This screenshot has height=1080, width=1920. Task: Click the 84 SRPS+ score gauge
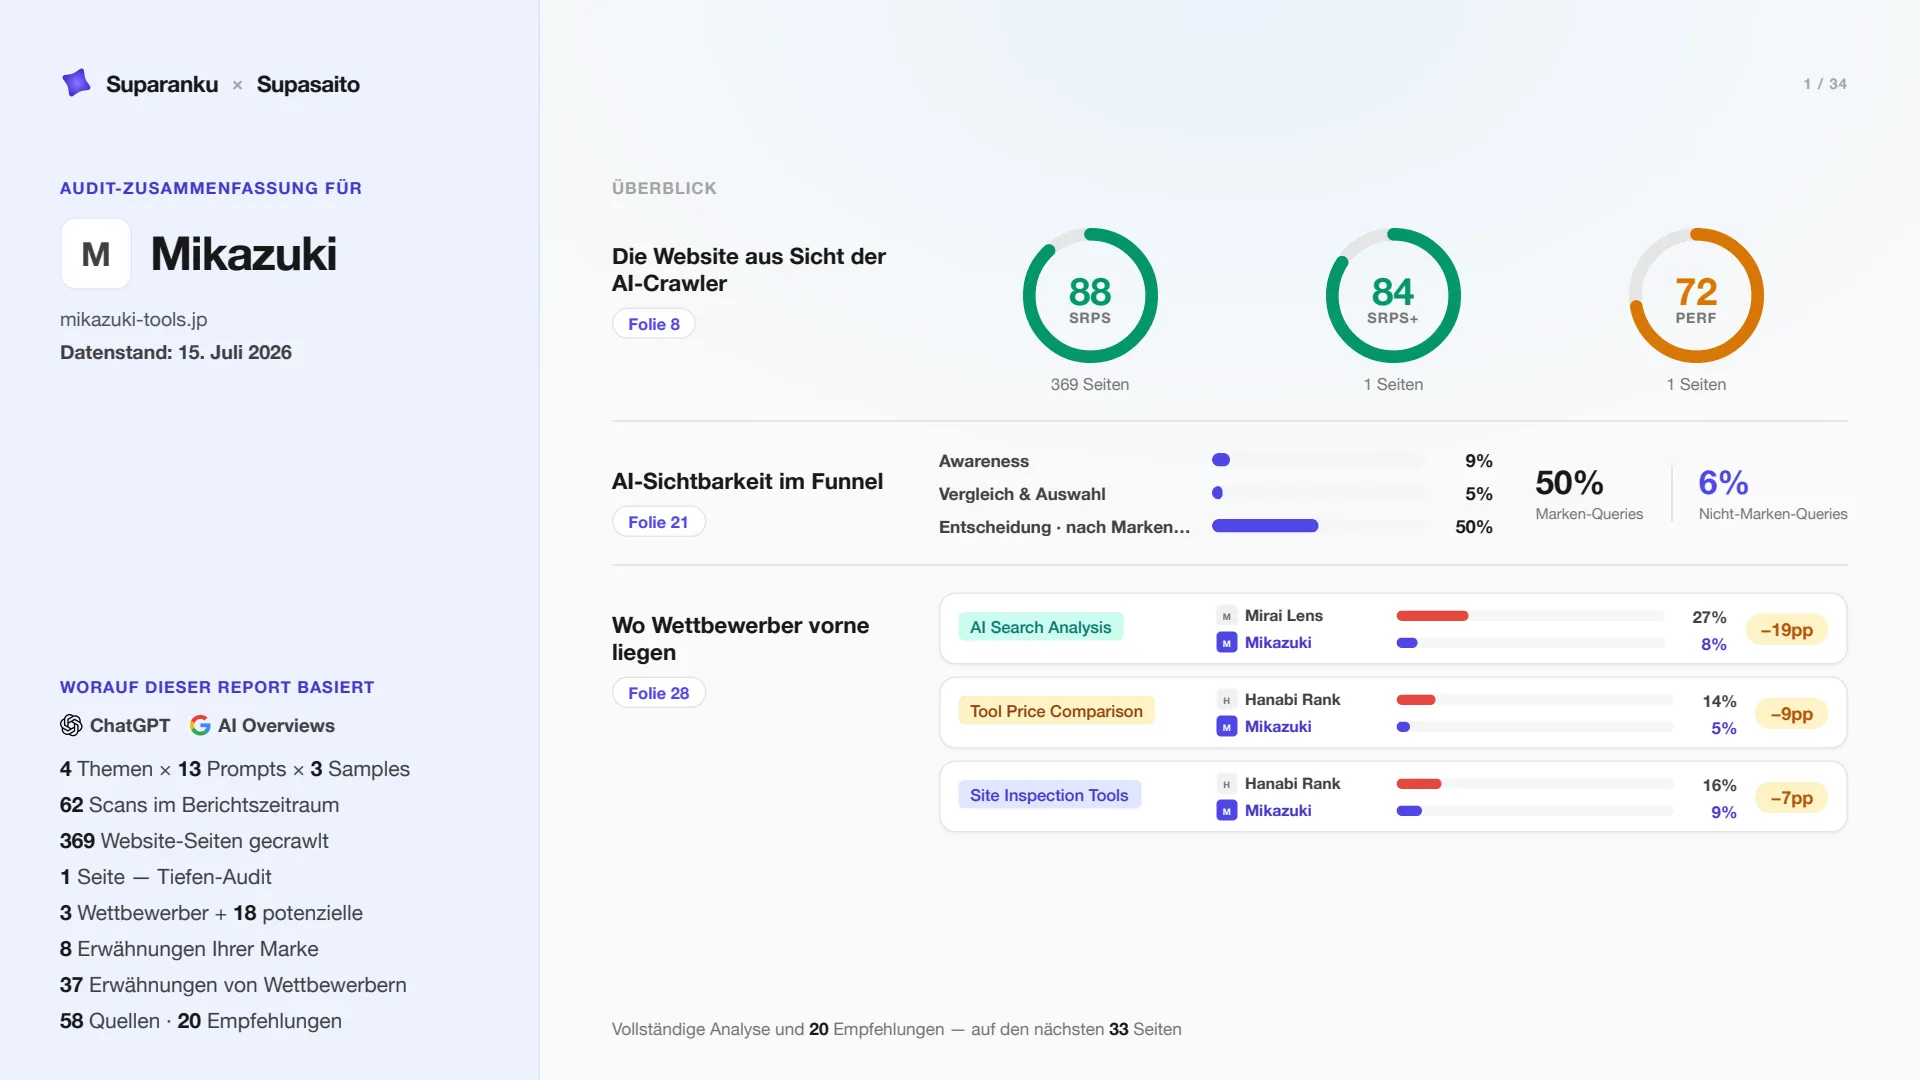pos(1393,296)
